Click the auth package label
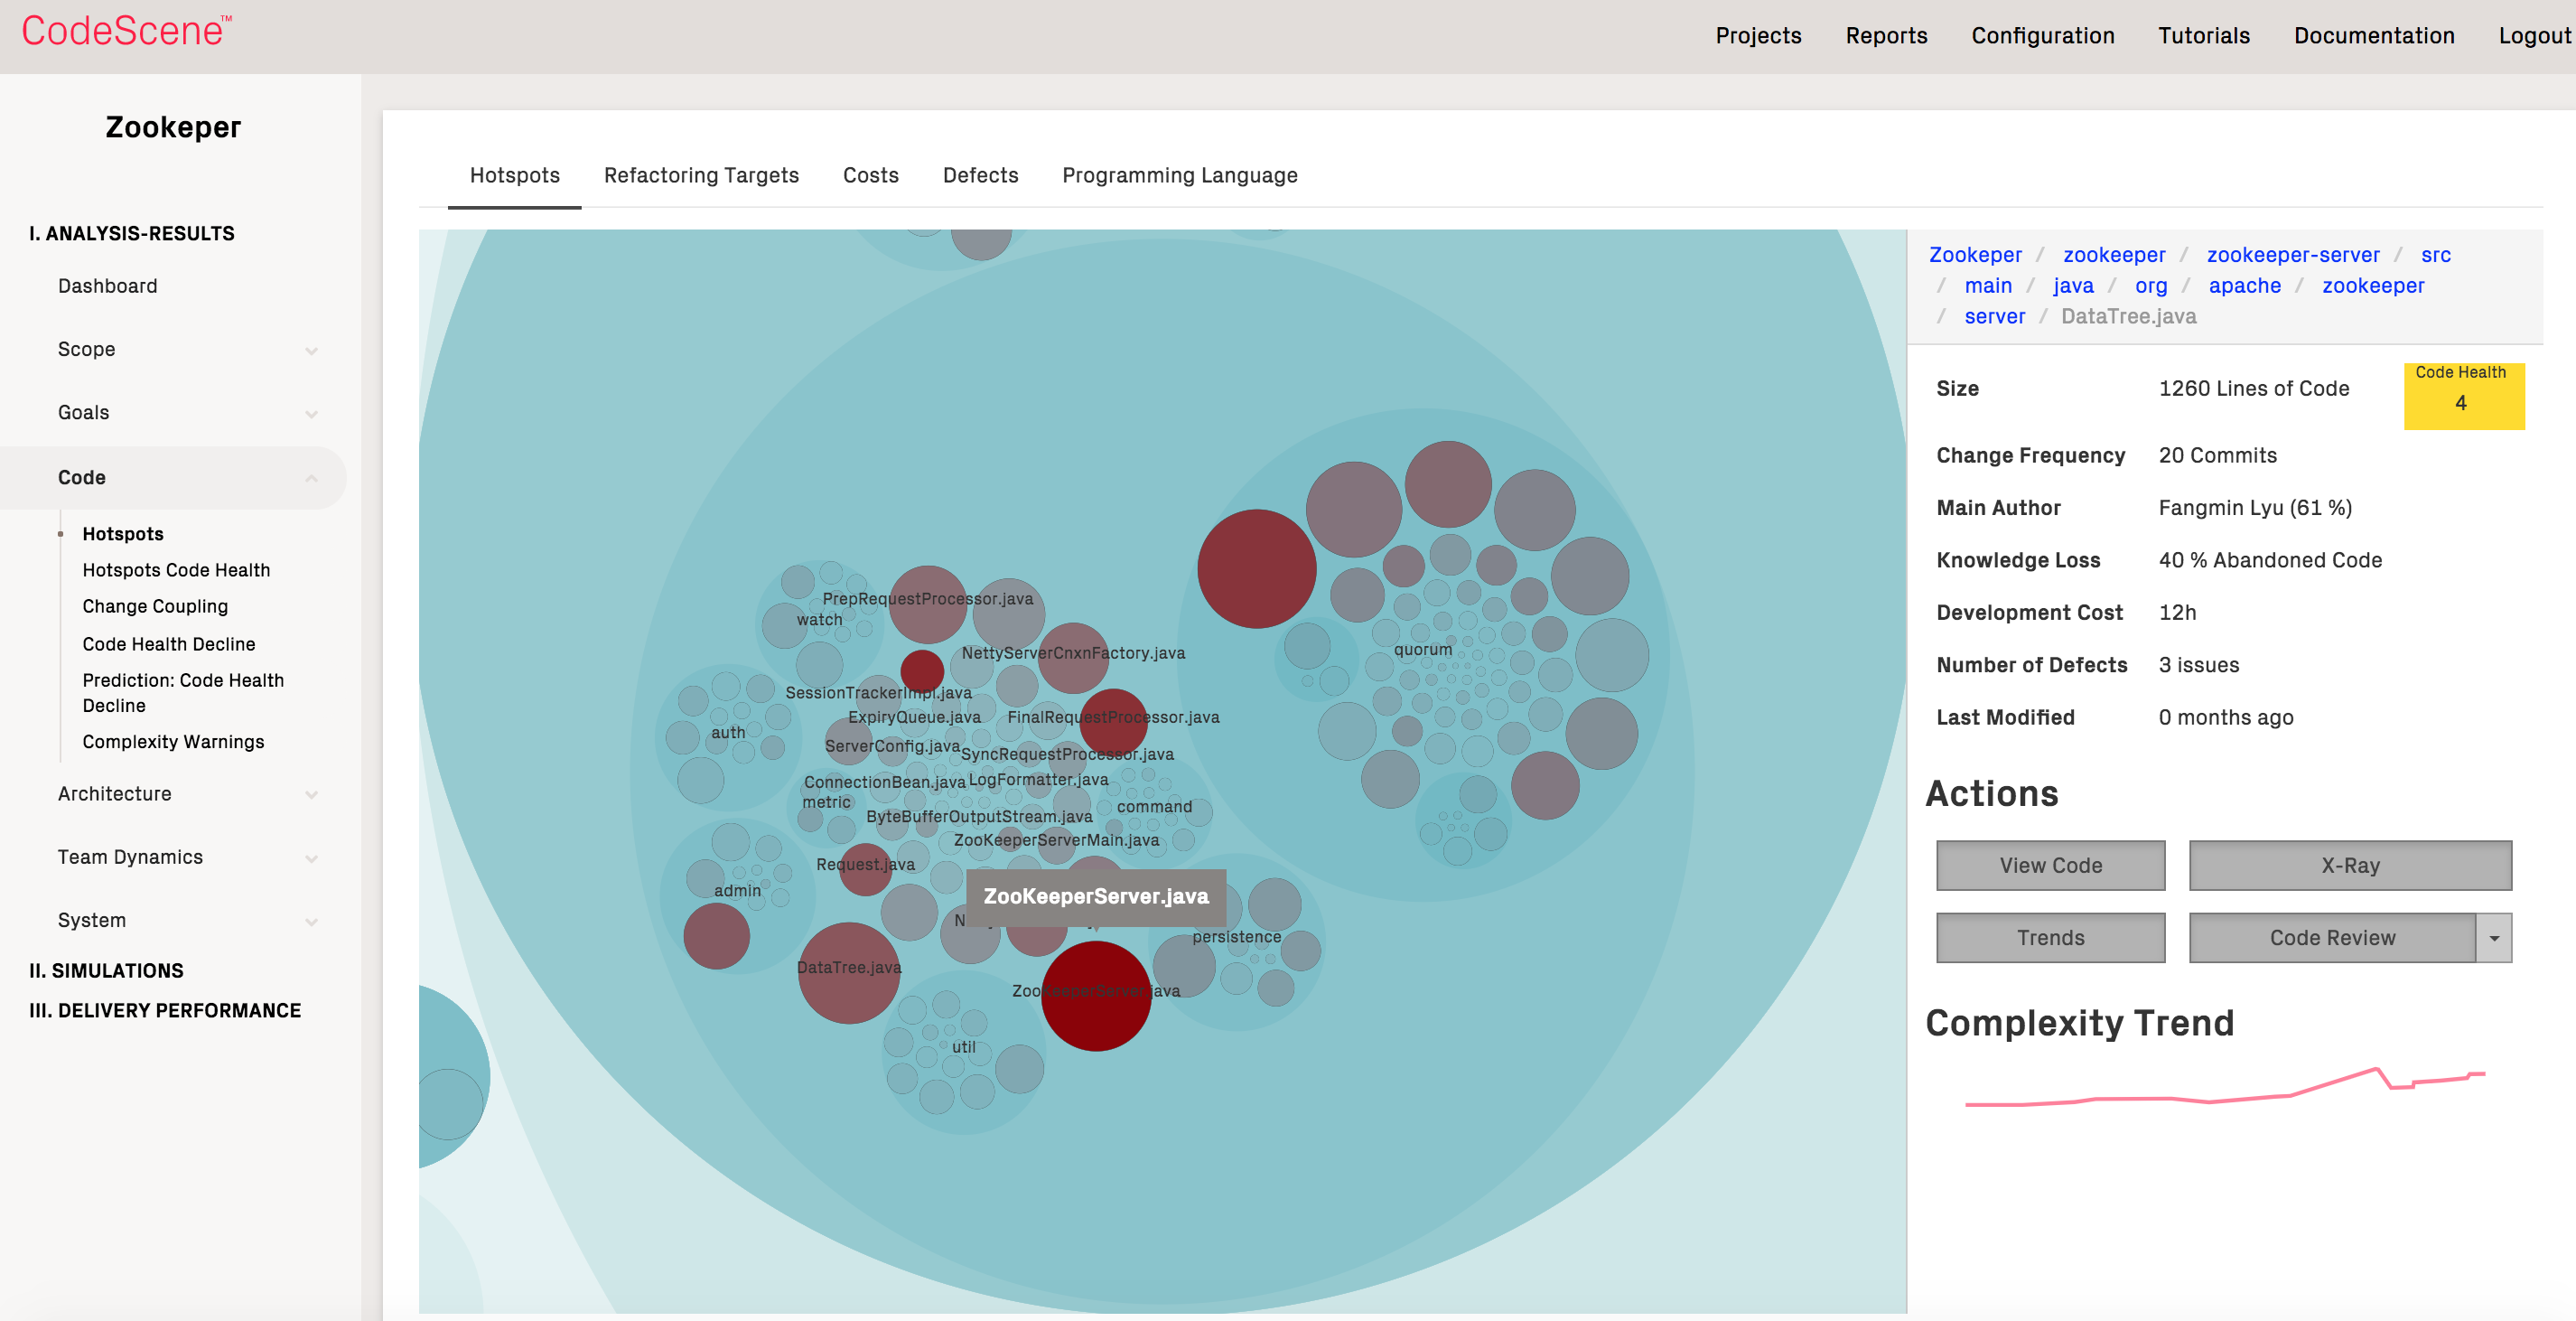This screenshot has width=2576, height=1321. point(728,732)
